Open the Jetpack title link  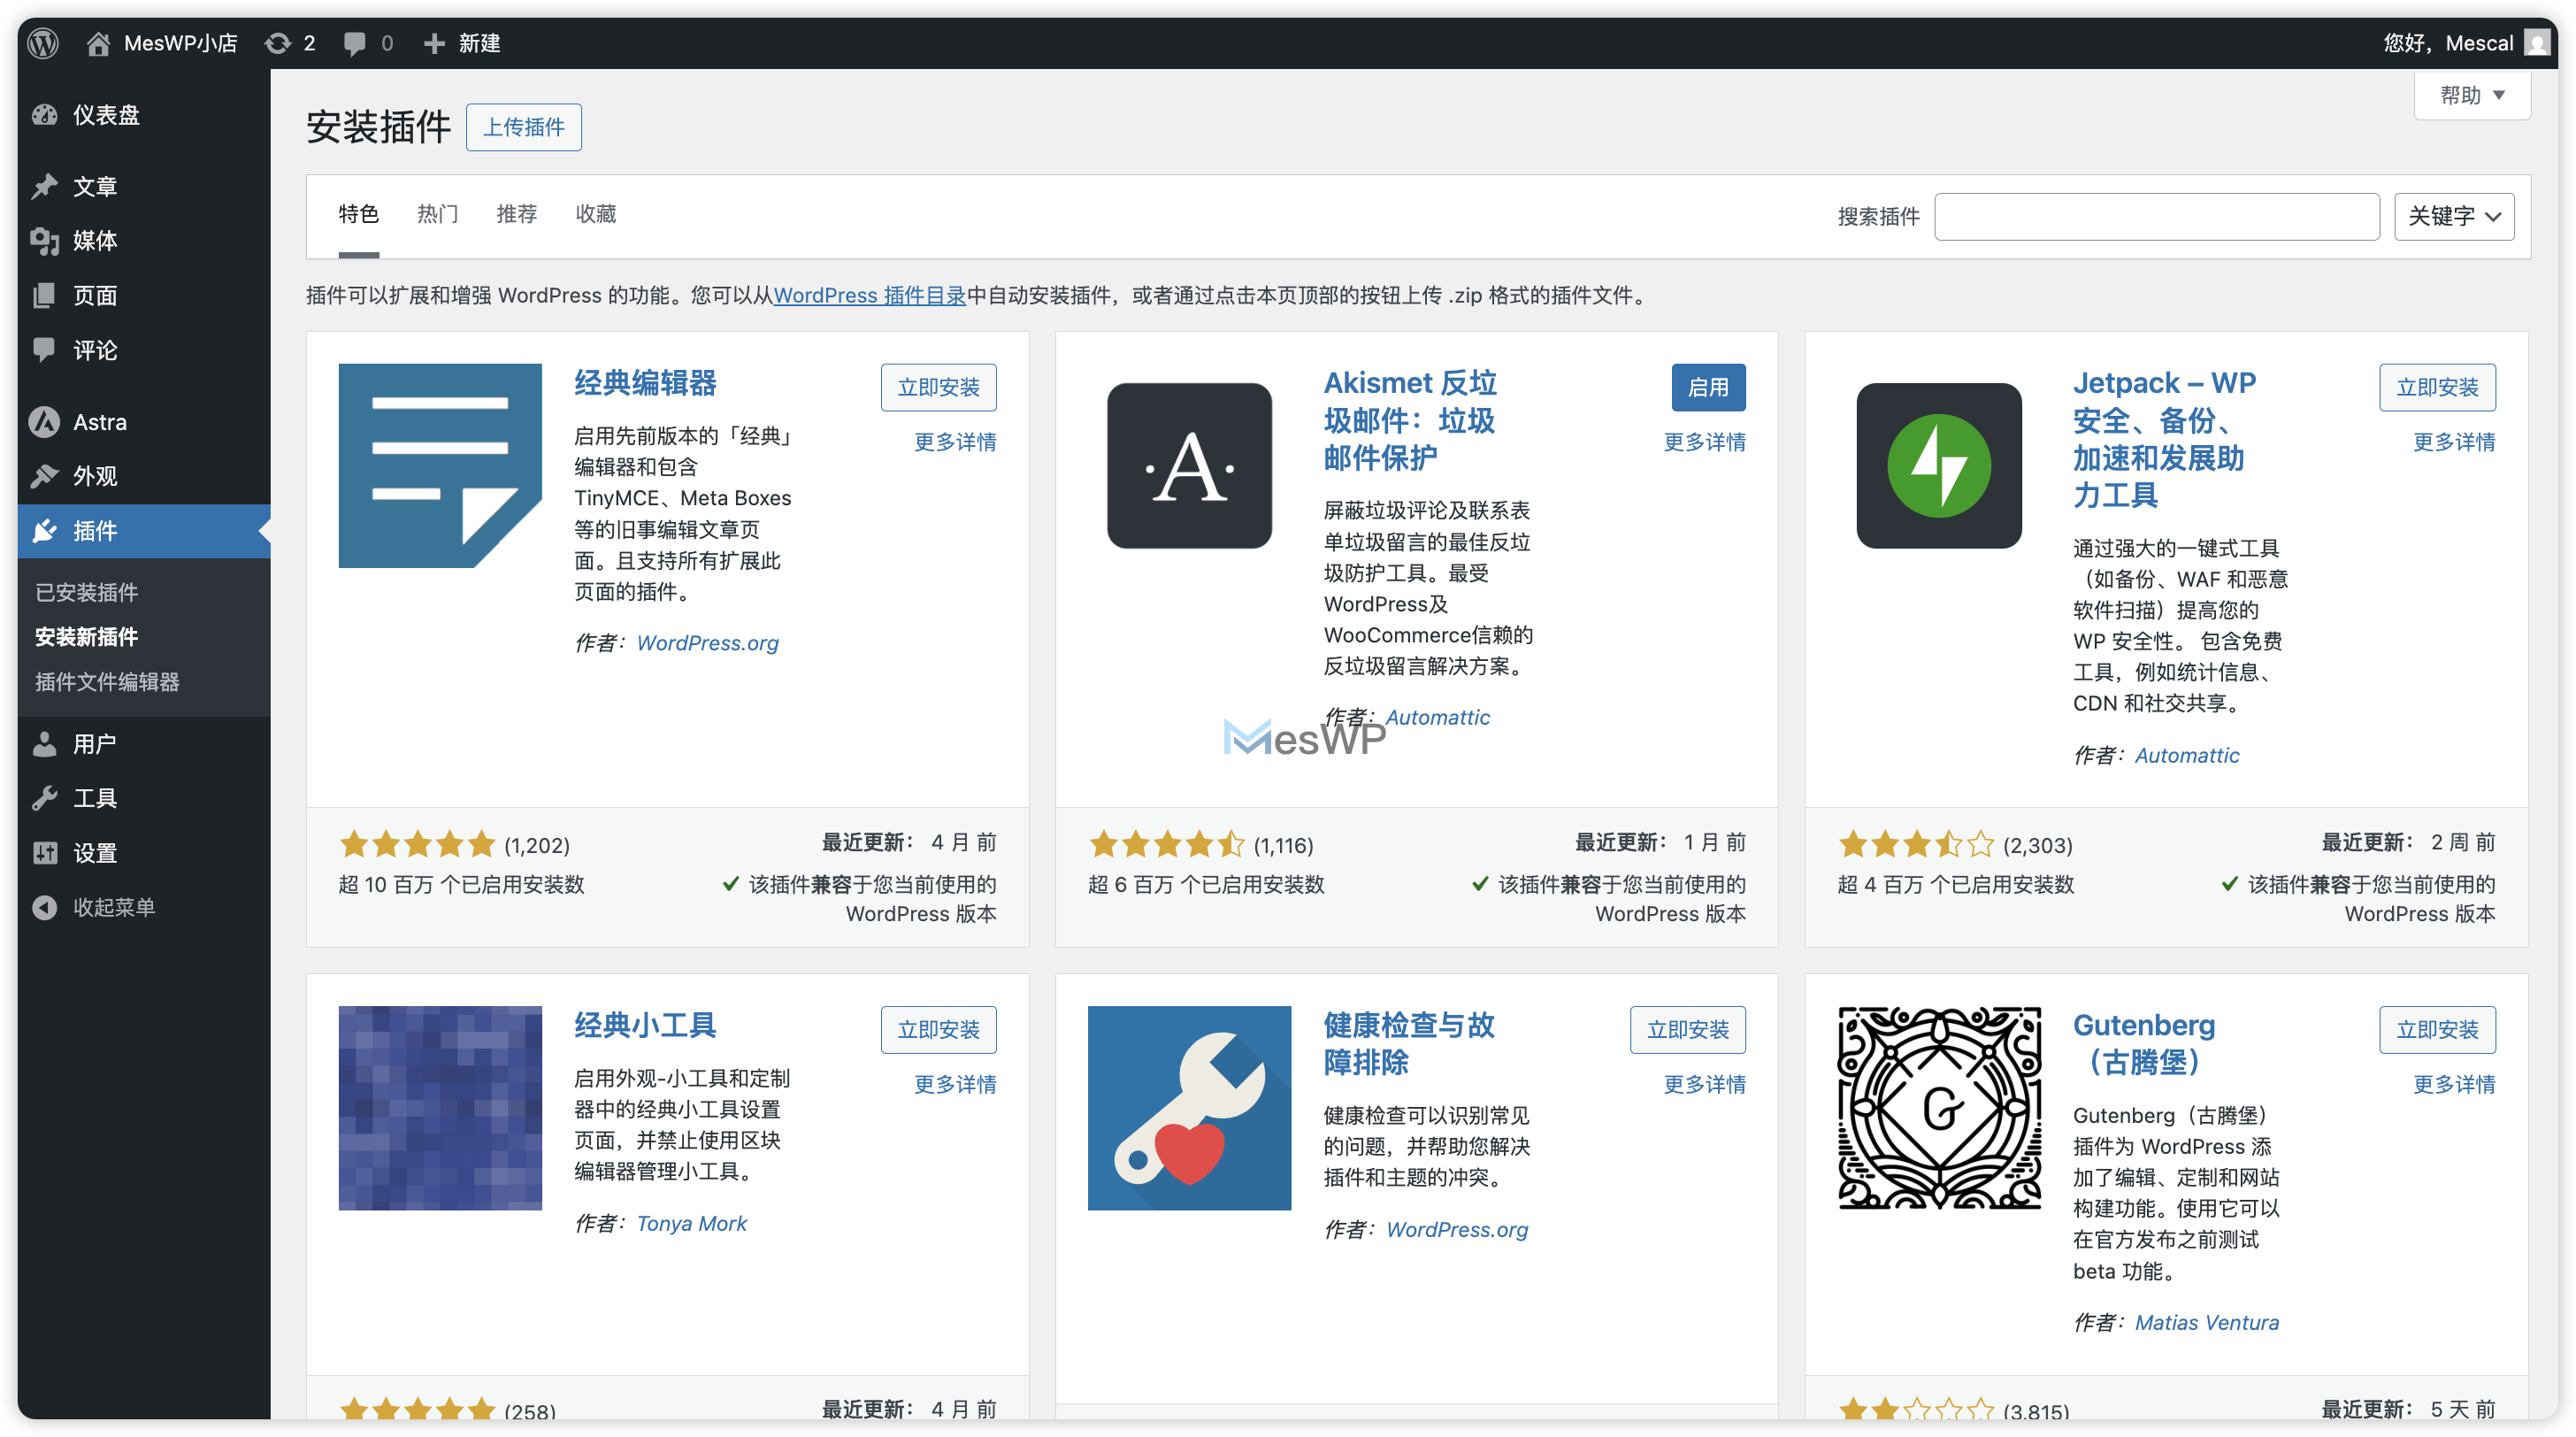coord(2164,439)
